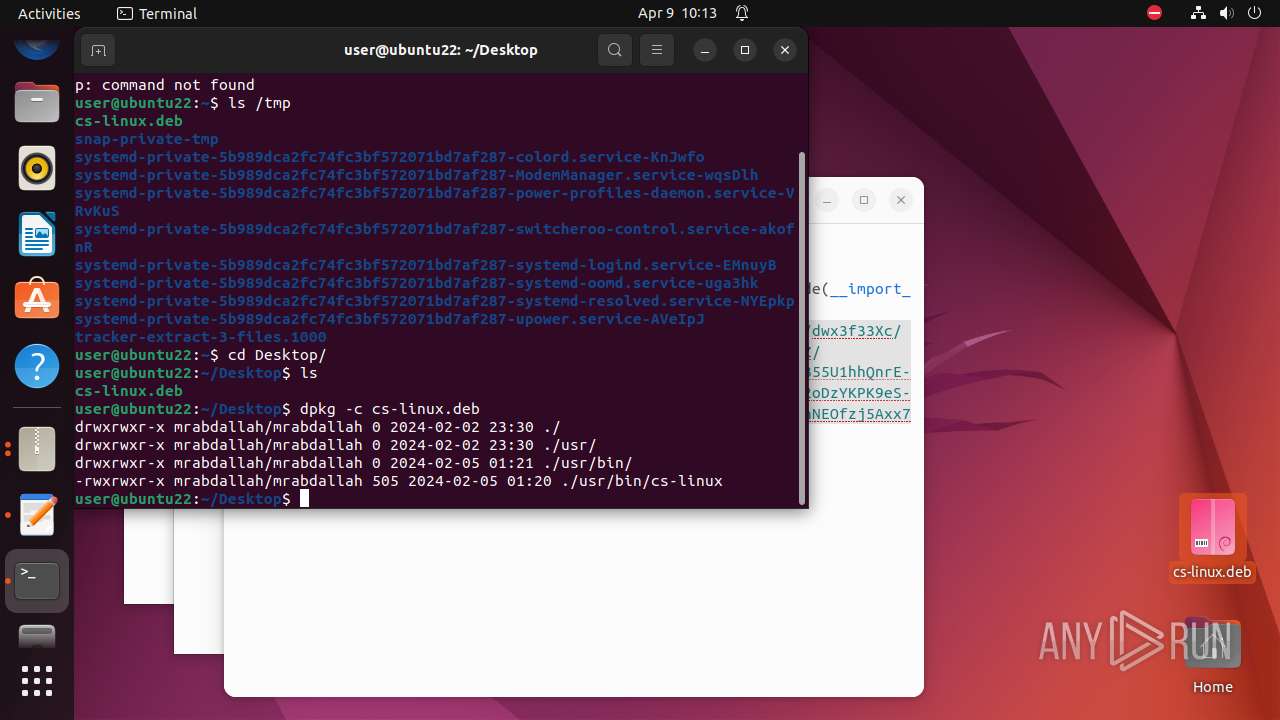Maximize the background text editor window
Viewport: 1280px width, 720px height.
pyautogui.click(x=864, y=200)
